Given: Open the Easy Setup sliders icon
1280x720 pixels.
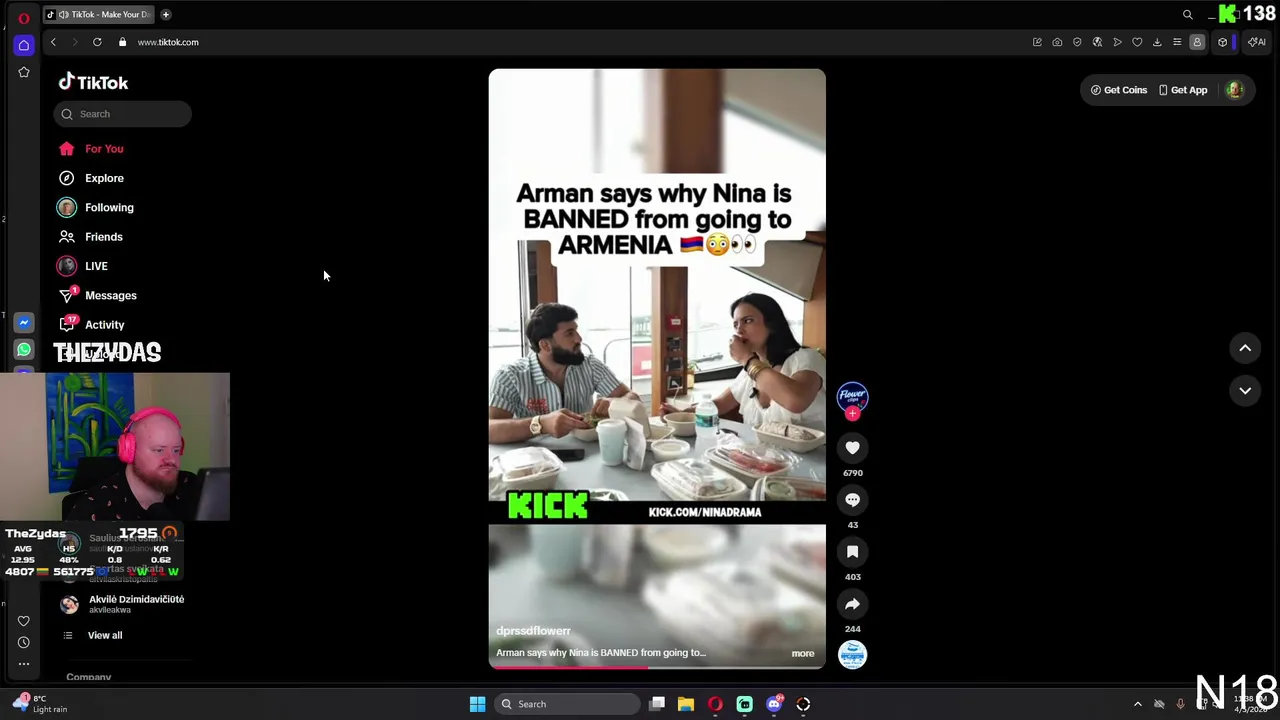Looking at the screenshot, I should point(1177,42).
